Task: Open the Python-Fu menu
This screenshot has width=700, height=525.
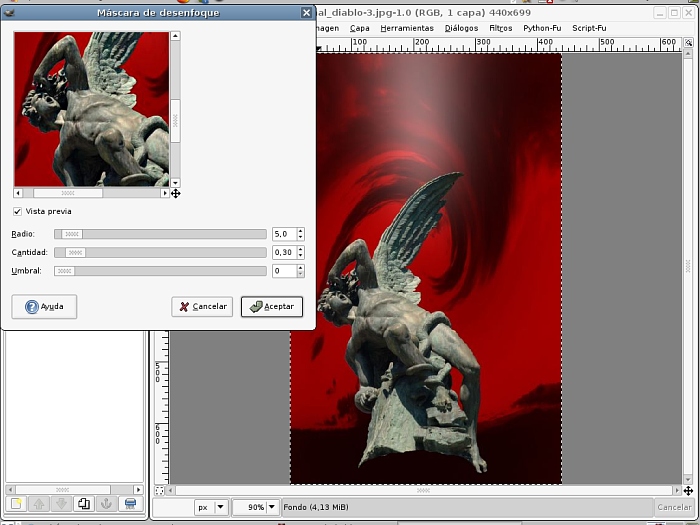Action: pyautogui.click(x=542, y=28)
